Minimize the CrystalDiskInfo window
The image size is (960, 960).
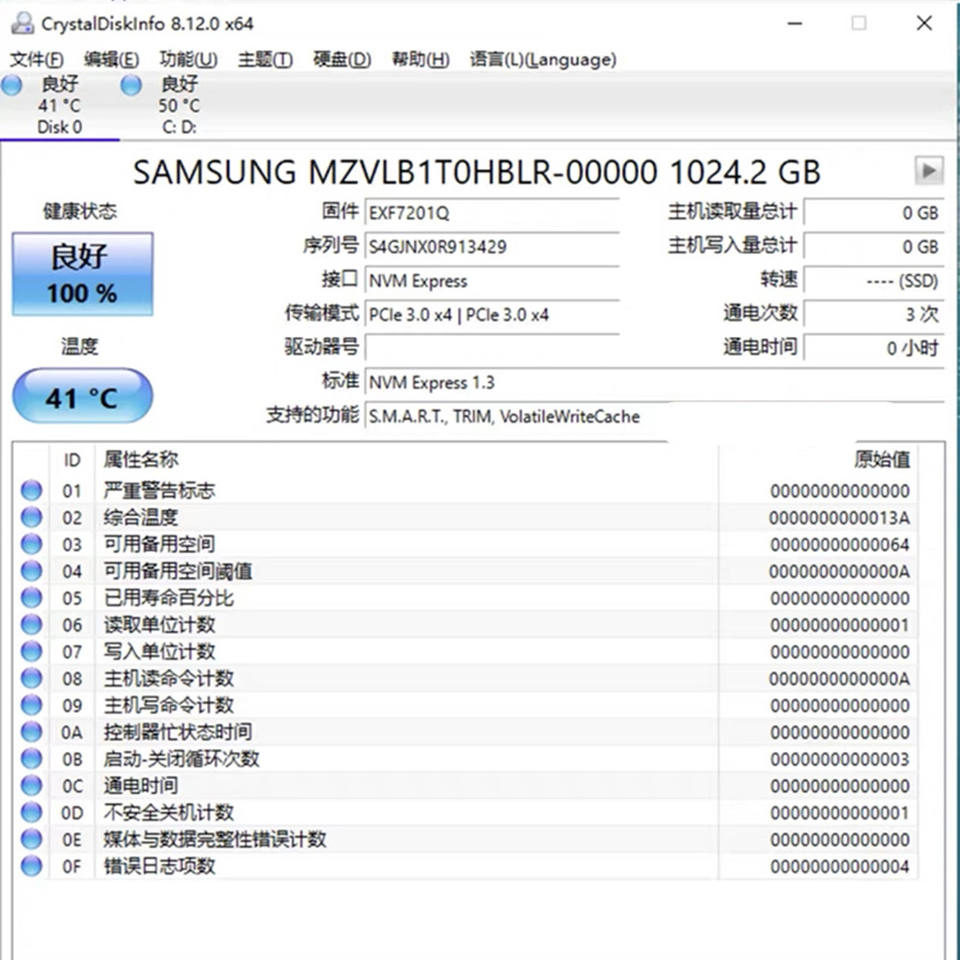tap(795, 23)
